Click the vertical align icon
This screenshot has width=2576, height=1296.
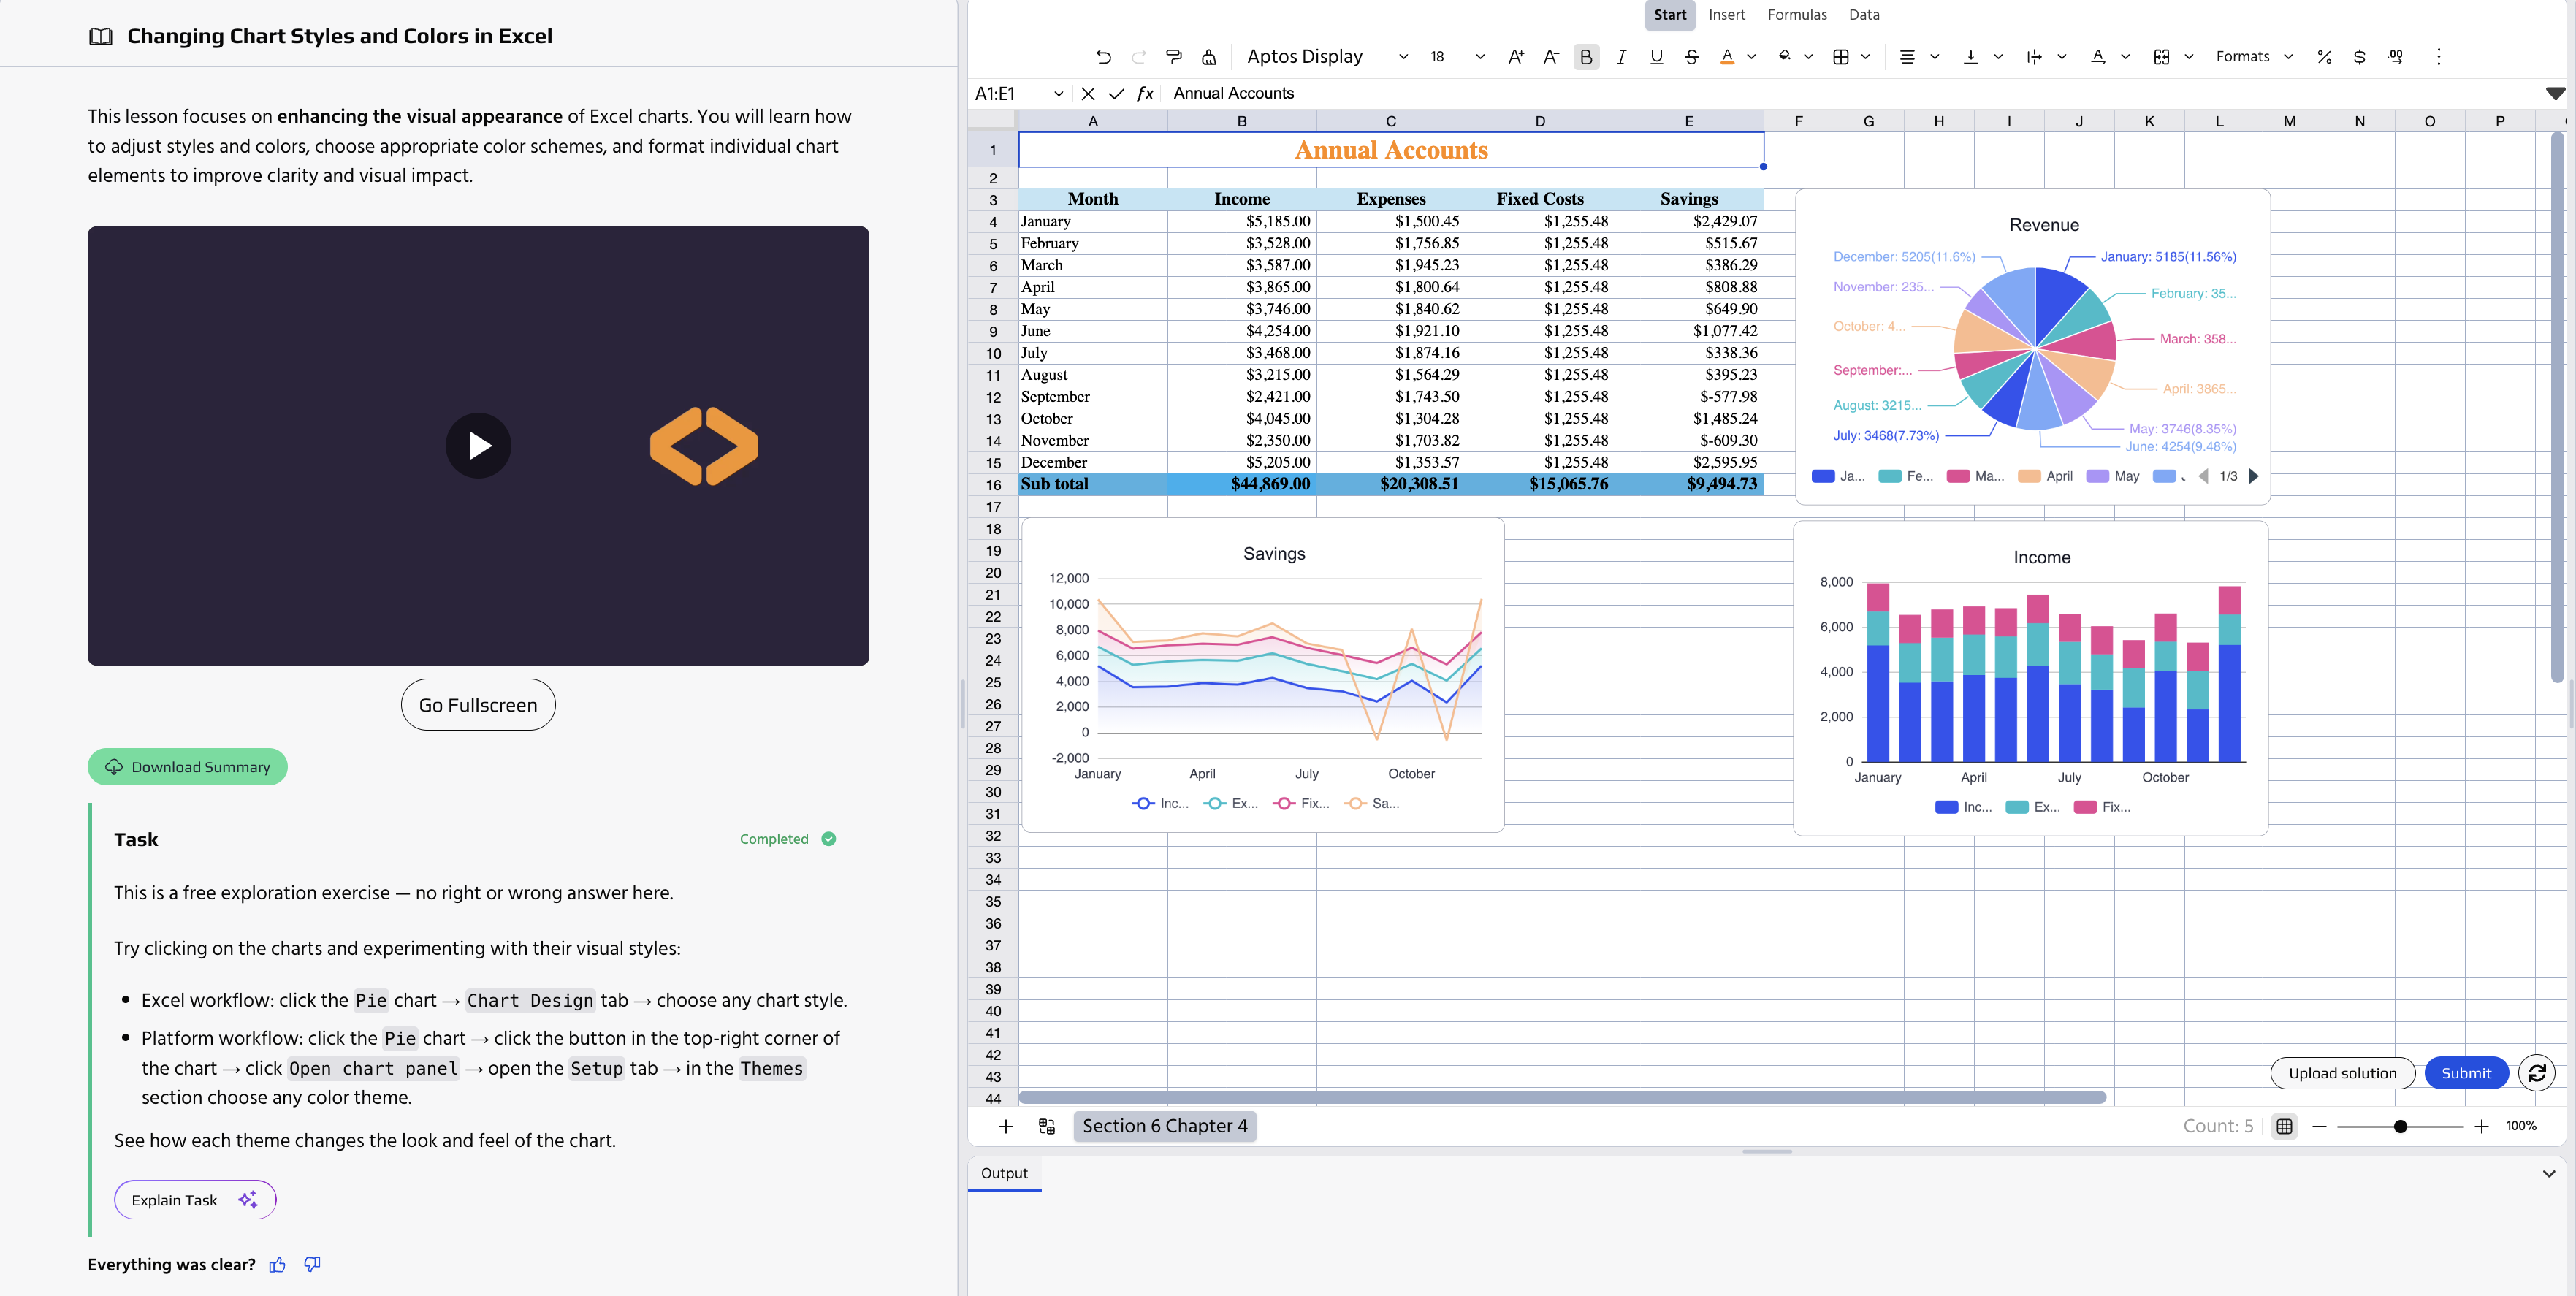tap(1971, 57)
